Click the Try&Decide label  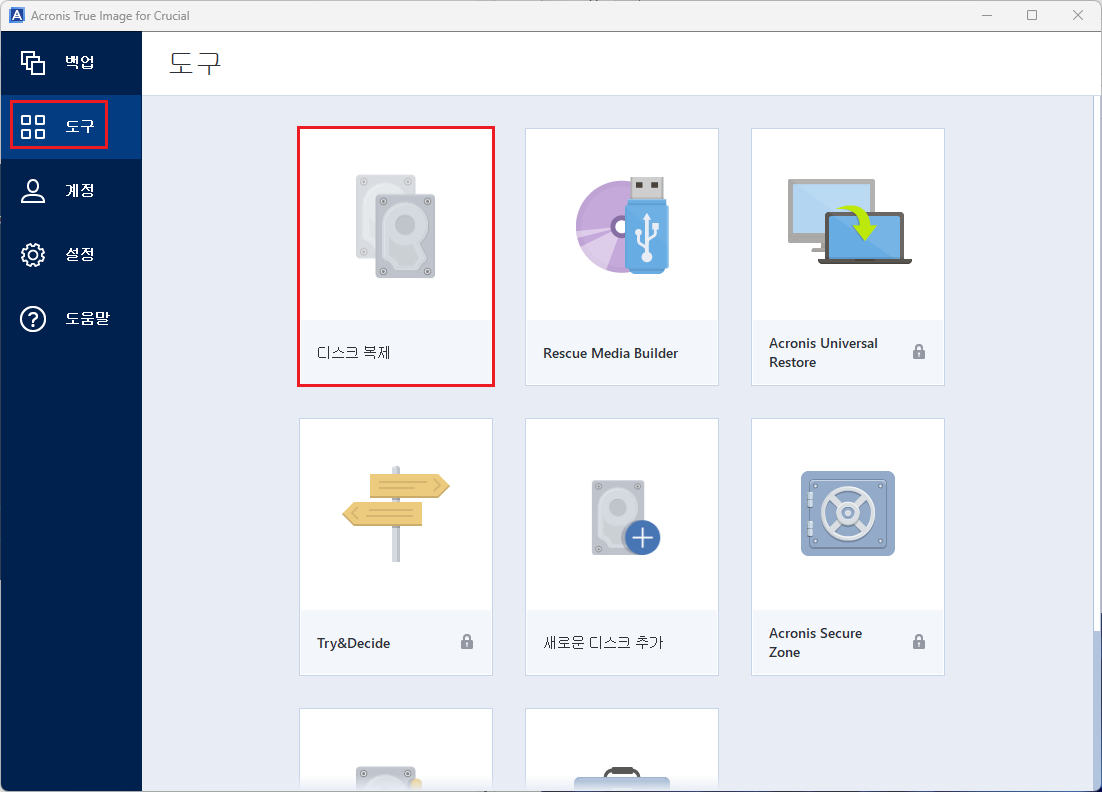coord(354,643)
